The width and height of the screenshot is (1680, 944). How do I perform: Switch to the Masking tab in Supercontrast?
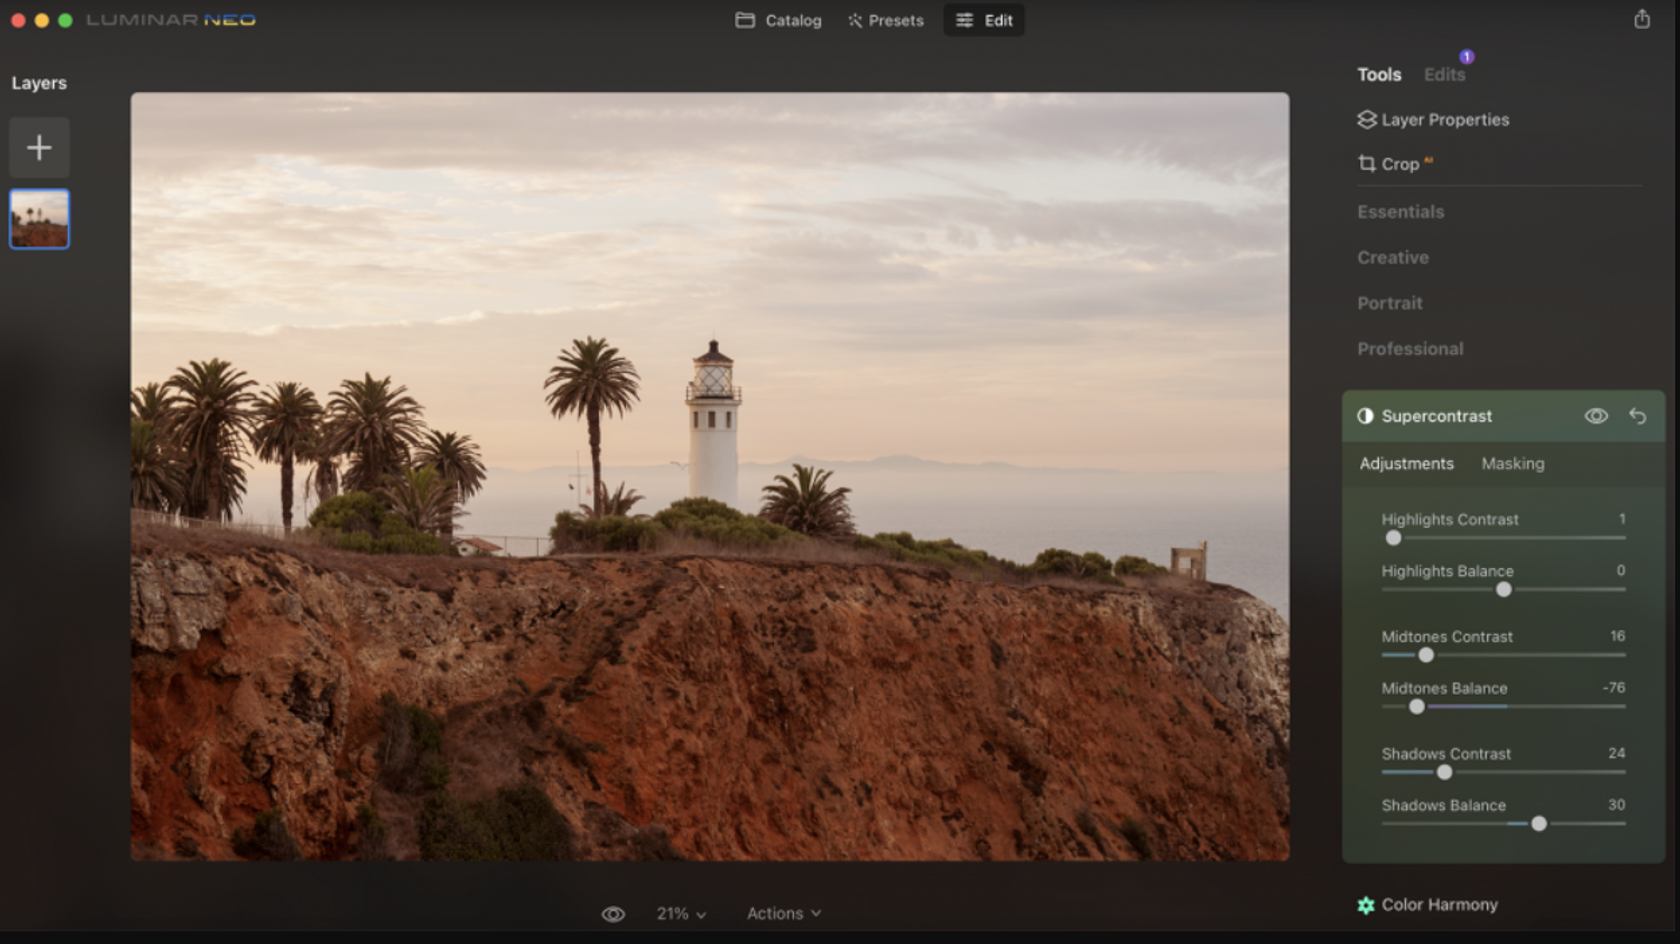(x=1513, y=463)
